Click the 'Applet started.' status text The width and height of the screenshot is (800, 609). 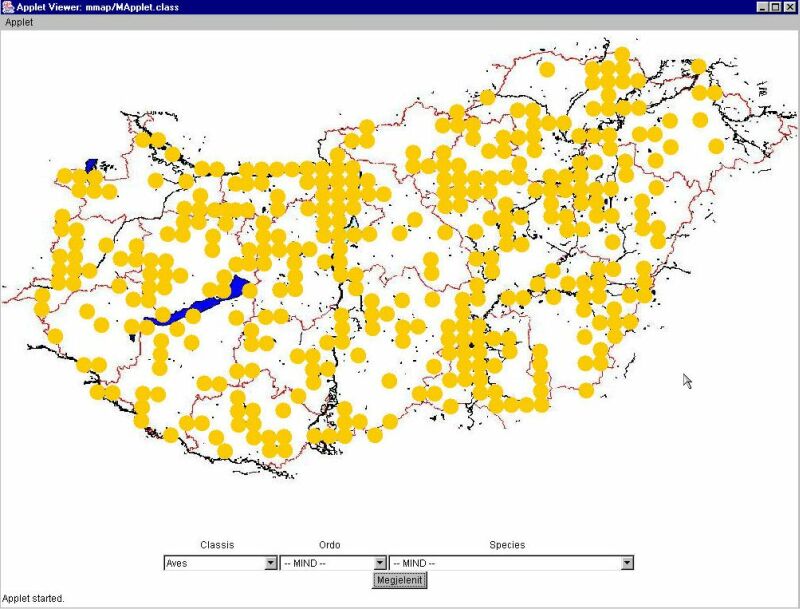[33, 598]
